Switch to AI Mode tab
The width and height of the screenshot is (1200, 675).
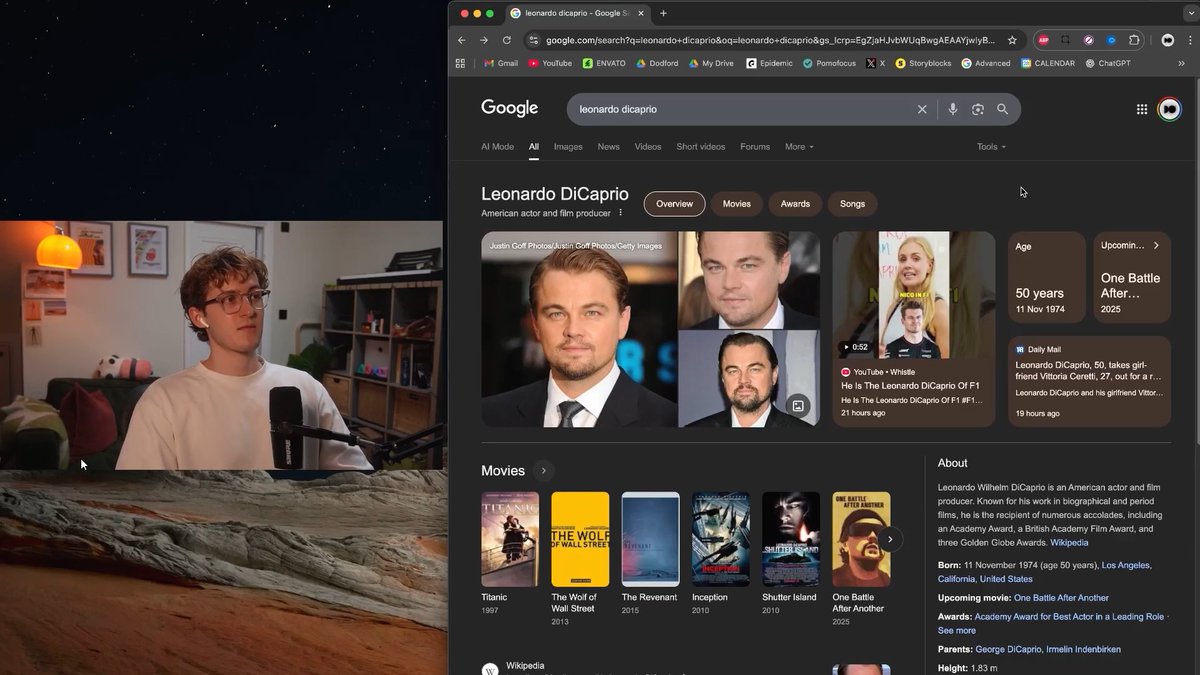pyautogui.click(x=497, y=147)
